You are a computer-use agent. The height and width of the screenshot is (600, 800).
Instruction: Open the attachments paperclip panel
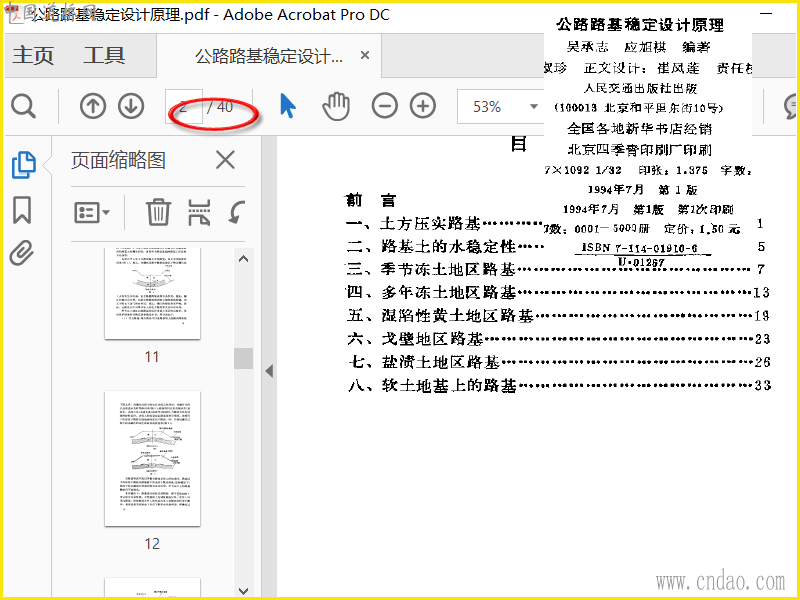click(x=22, y=253)
